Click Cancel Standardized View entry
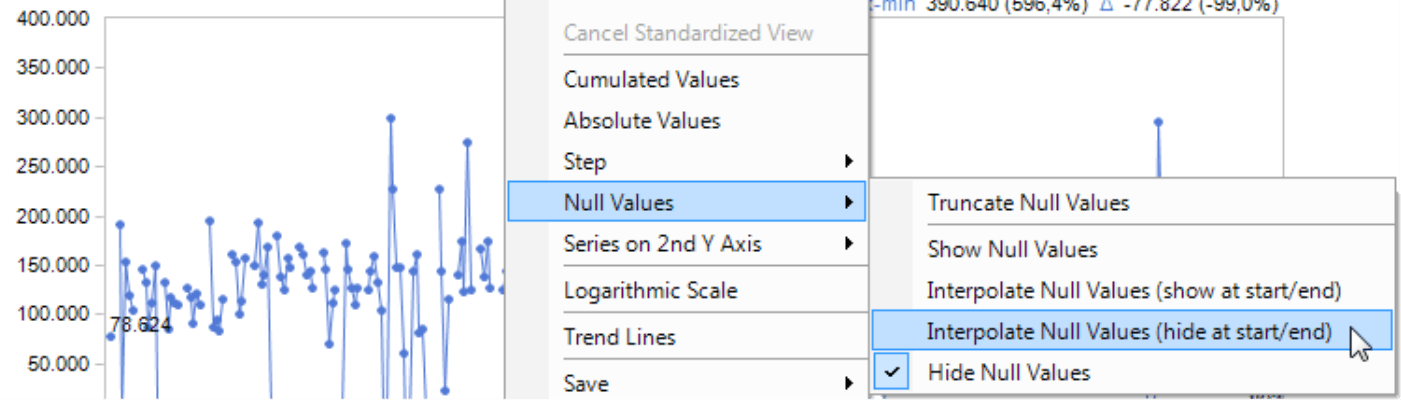The height and width of the screenshot is (400, 1401). [x=687, y=33]
